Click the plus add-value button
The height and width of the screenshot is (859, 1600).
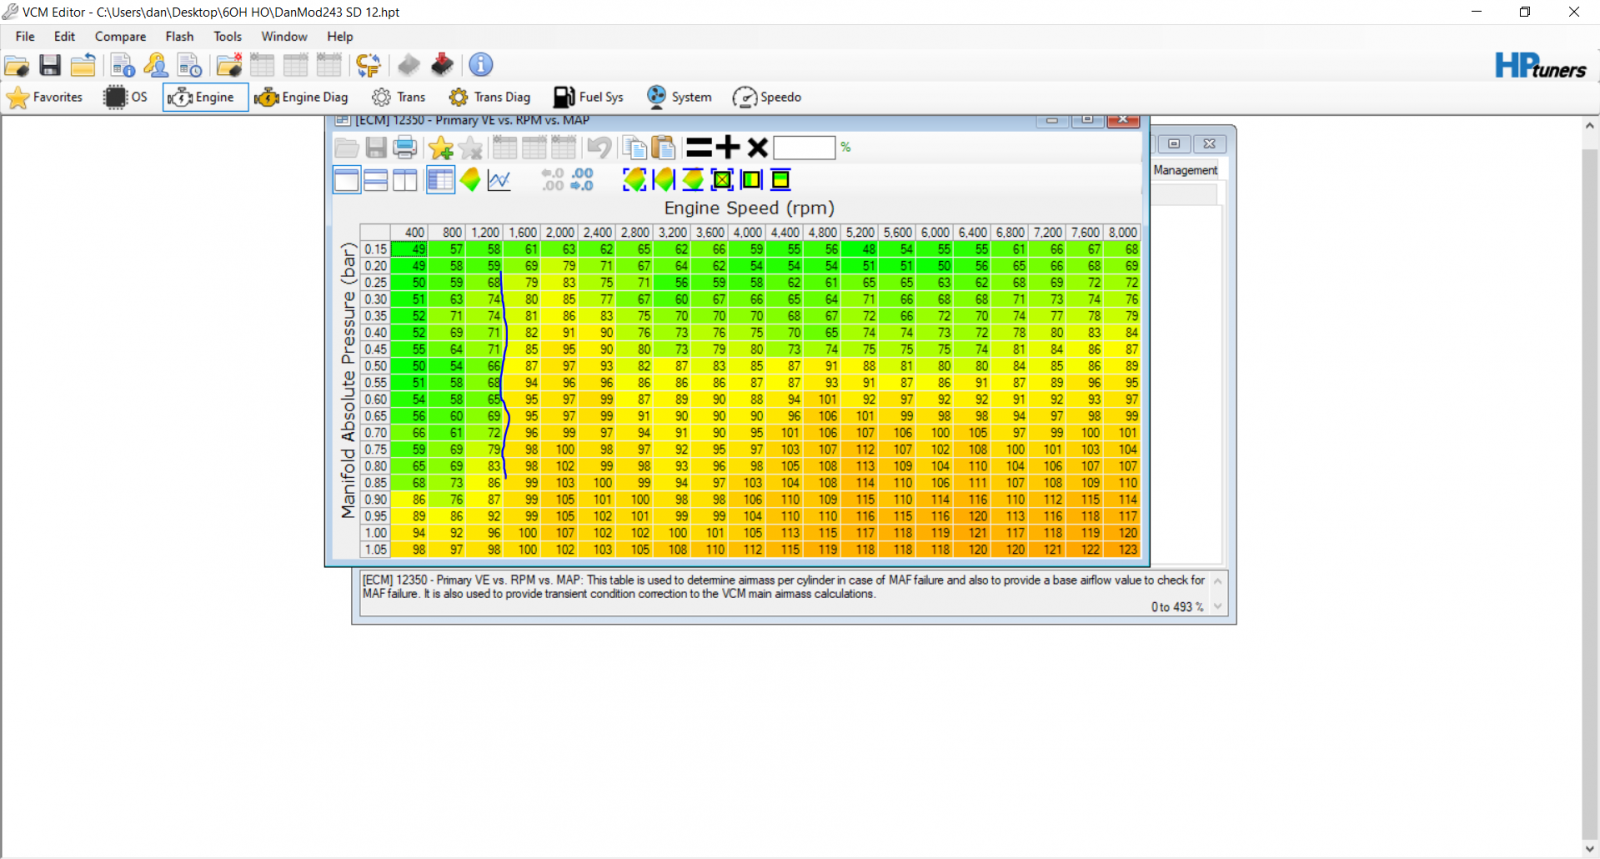pyautogui.click(x=728, y=148)
